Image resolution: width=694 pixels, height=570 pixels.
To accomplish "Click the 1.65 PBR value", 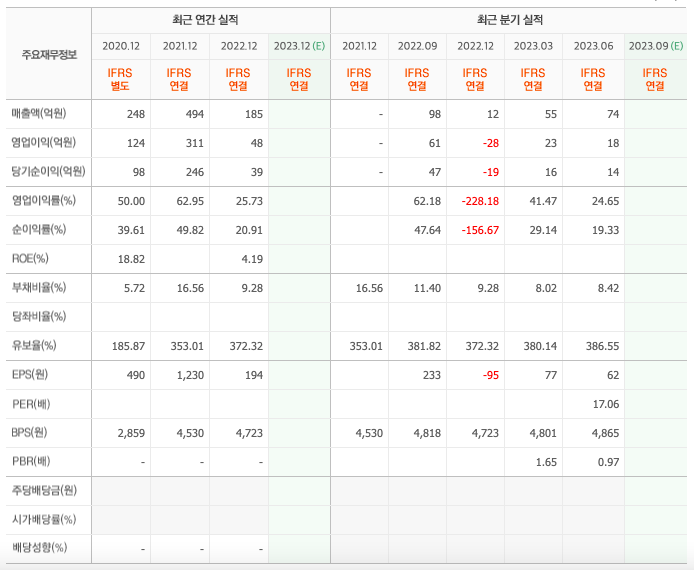I will click(x=546, y=462).
